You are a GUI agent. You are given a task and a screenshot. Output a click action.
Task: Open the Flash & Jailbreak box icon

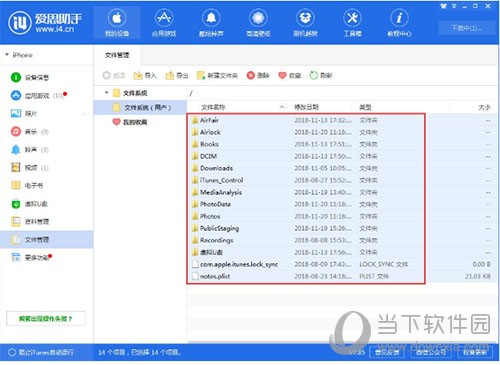[x=305, y=23]
